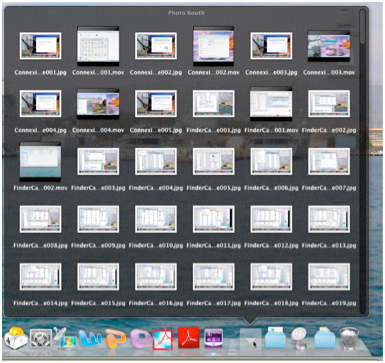Click the @ spring Sites icon
Screen dimensions: 385x363
pyautogui.click(x=299, y=338)
